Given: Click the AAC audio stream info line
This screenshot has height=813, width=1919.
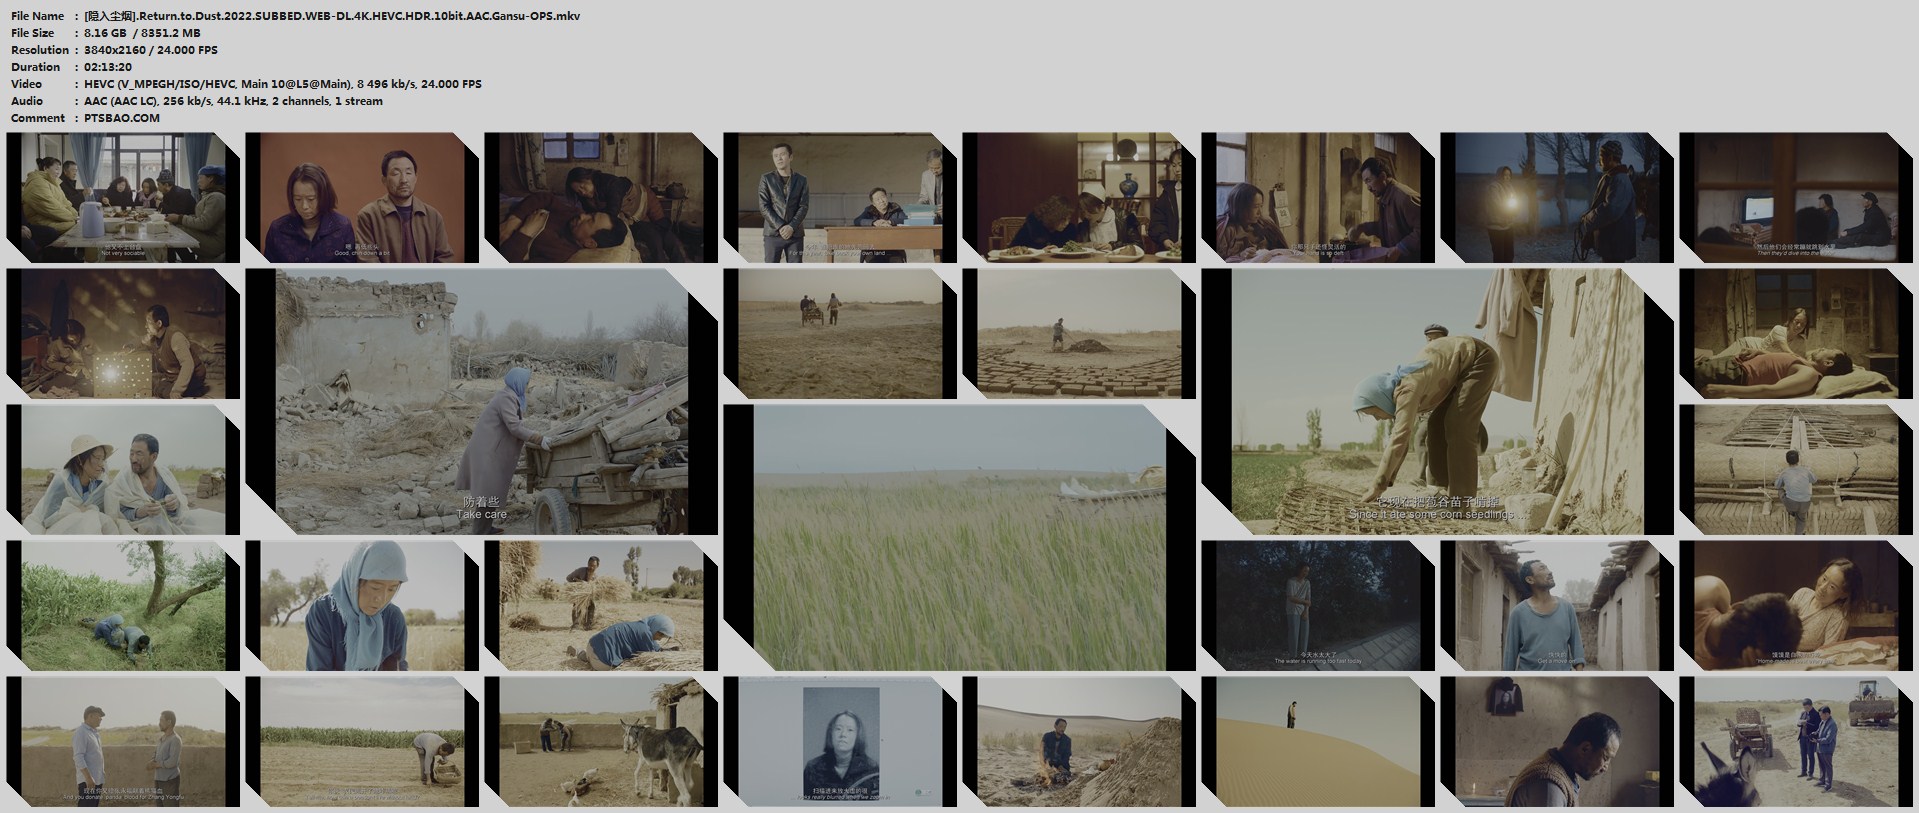Looking at the screenshot, I should point(233,101).
